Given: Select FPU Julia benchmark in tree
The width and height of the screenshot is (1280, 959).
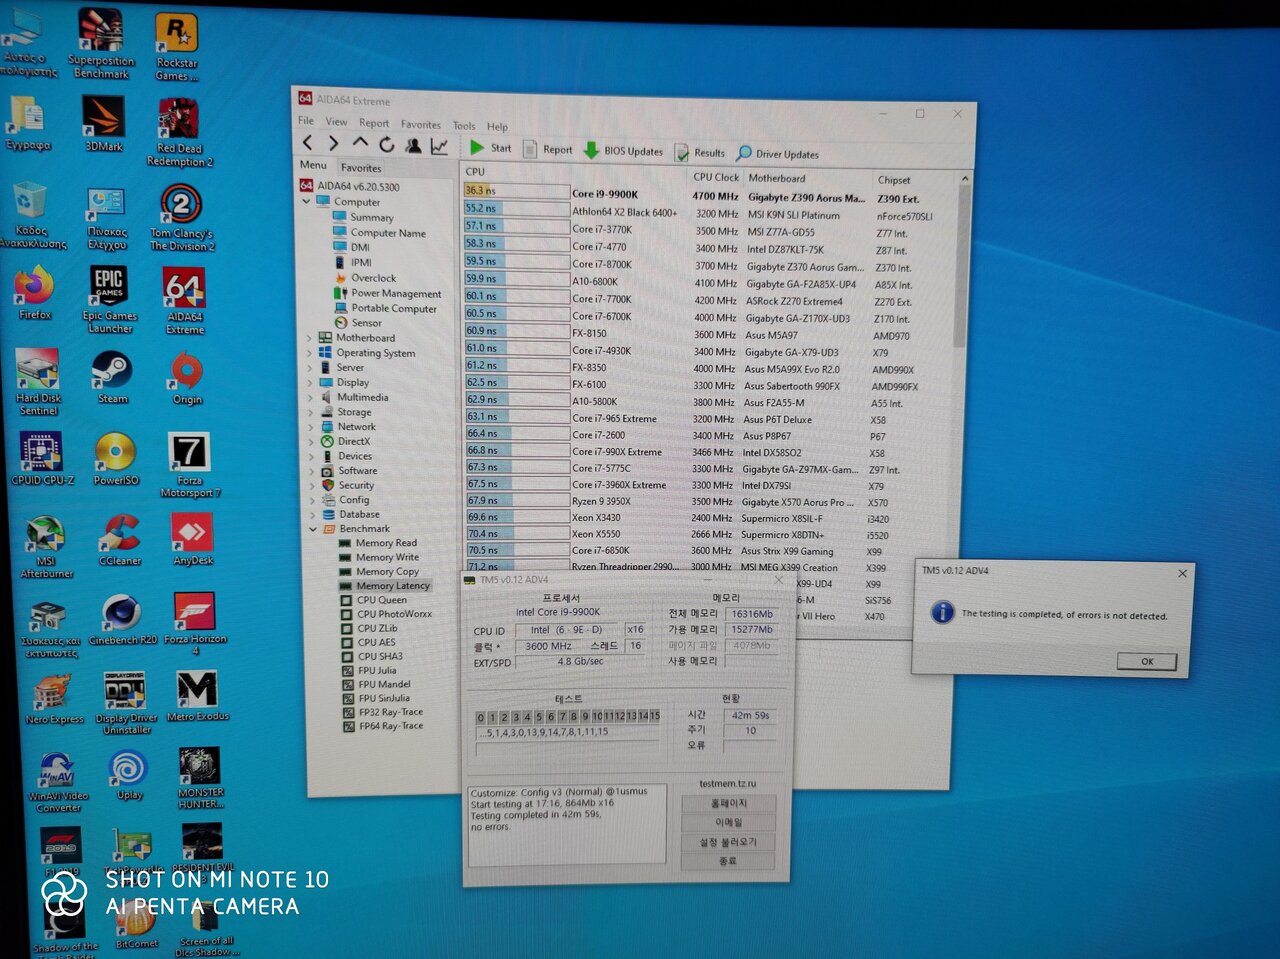Looking at the screenshot, I should pos(377,671).
